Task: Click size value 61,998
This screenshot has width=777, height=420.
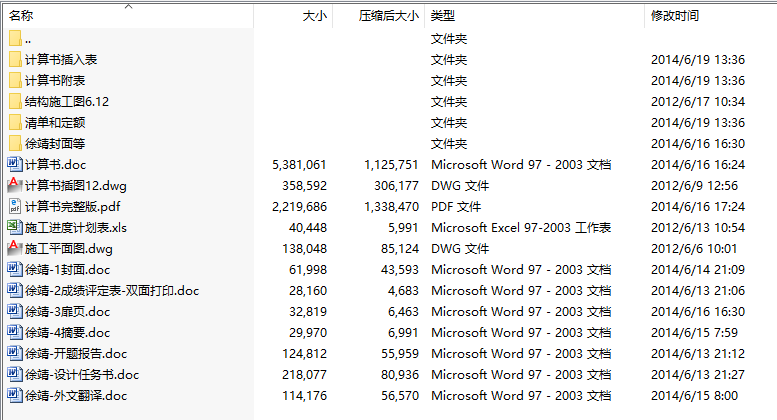Action: point(308,269)
